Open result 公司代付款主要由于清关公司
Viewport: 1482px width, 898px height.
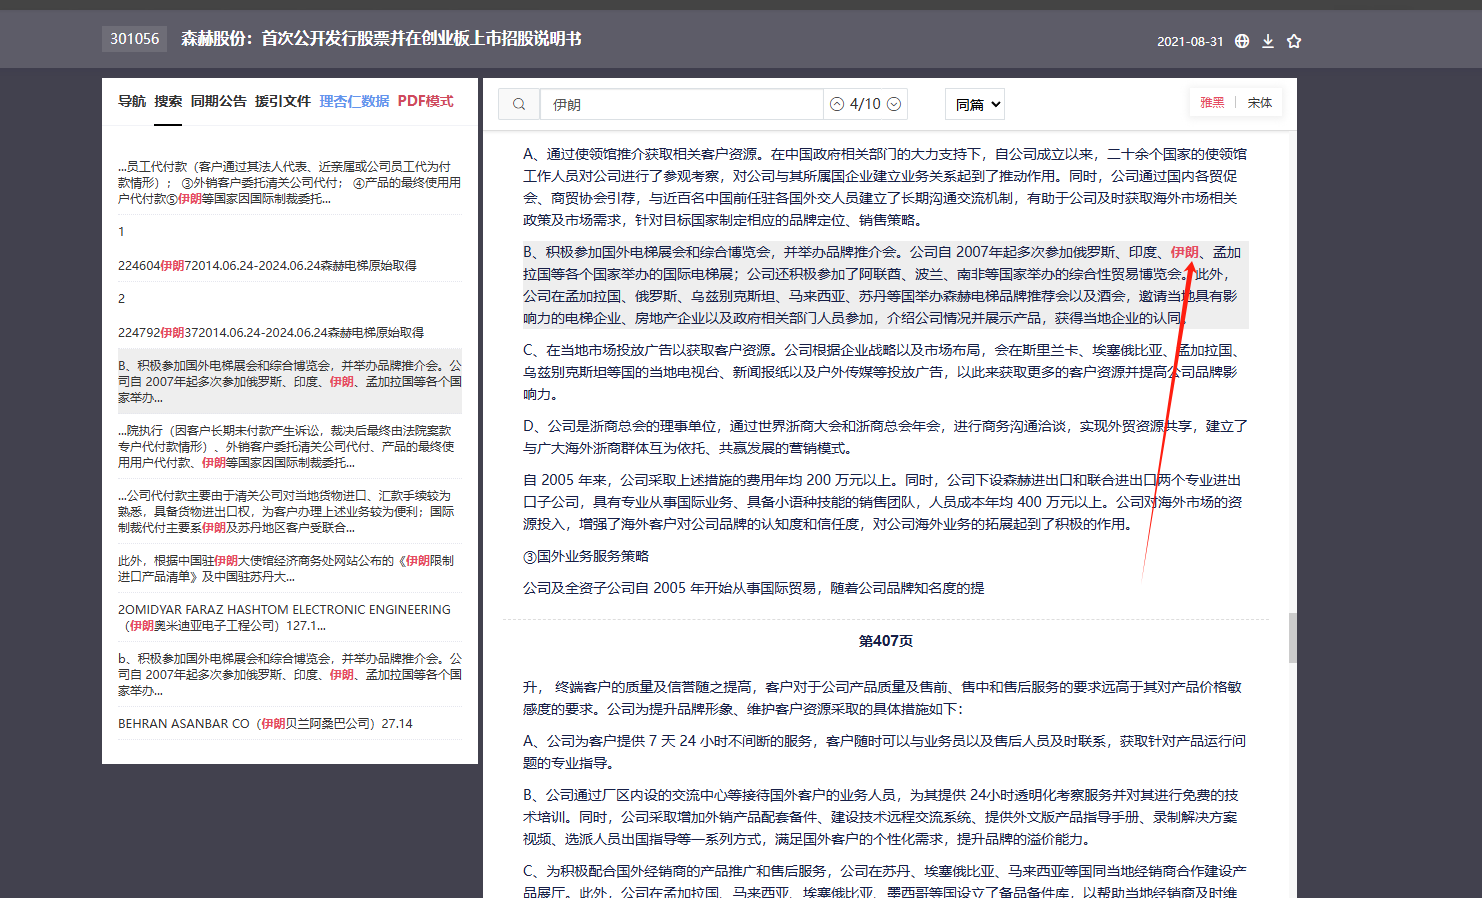pyautogui.click(x=290, y=511)
